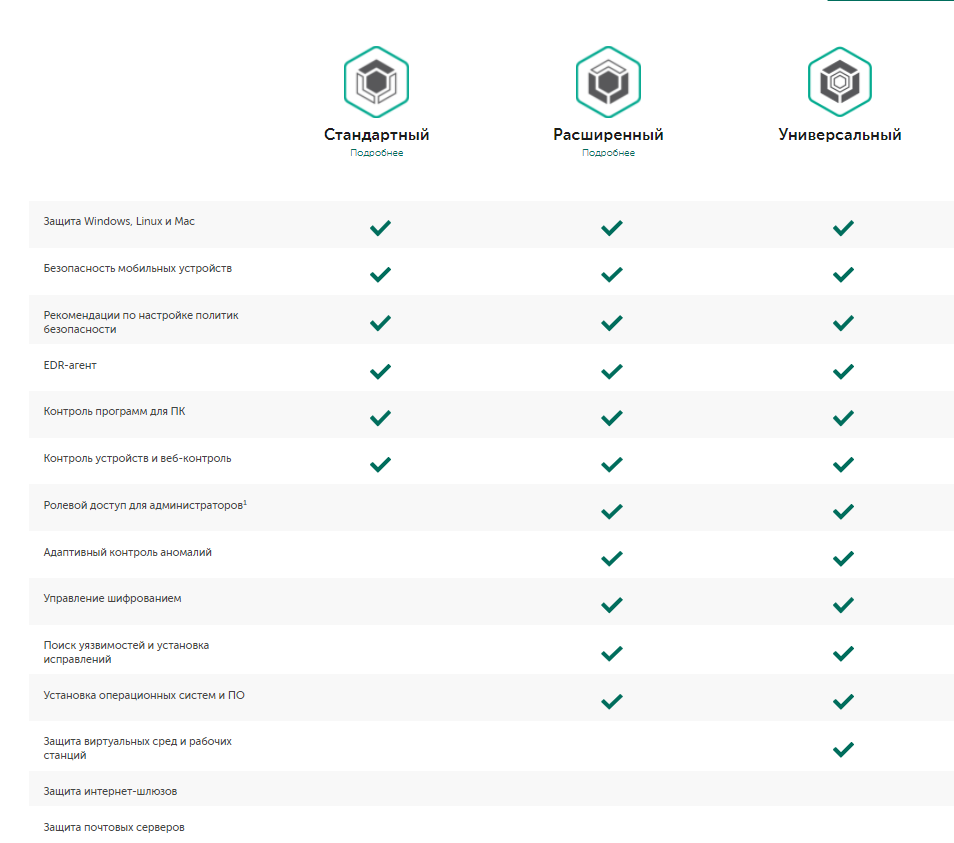
Task: Click the Ролевой доступ для администраторов label
Action: [145, 505]
